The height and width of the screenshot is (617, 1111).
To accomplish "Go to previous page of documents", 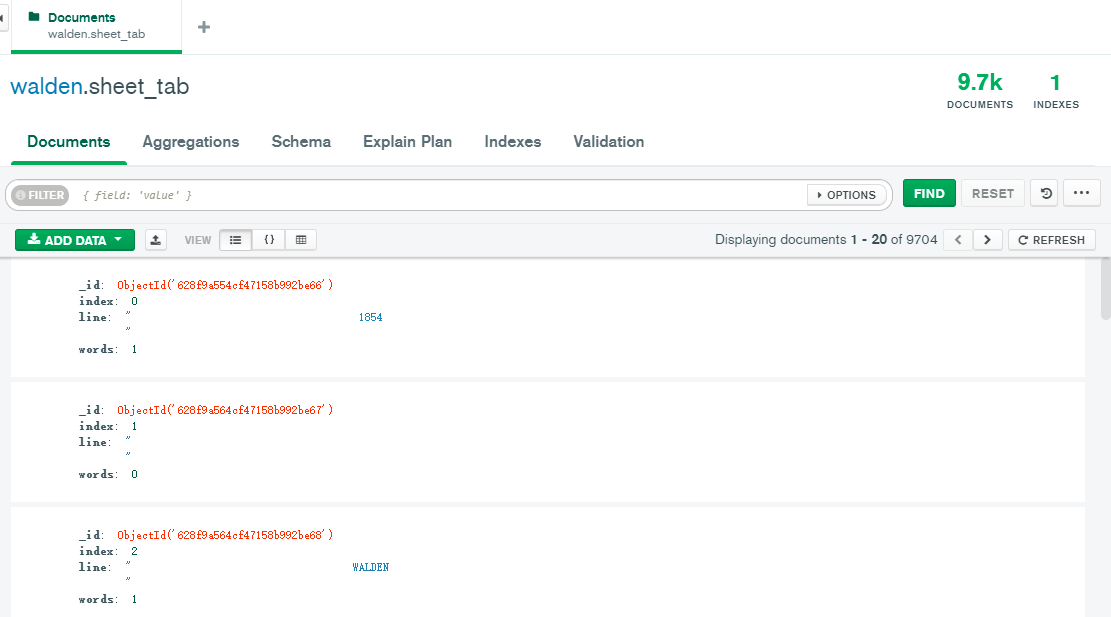I will tap(958, 240).
